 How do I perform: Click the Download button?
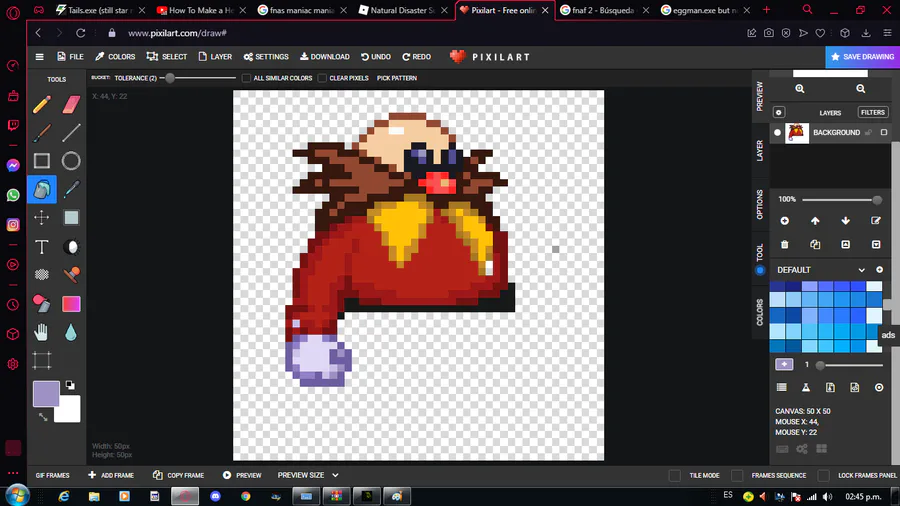325,57
